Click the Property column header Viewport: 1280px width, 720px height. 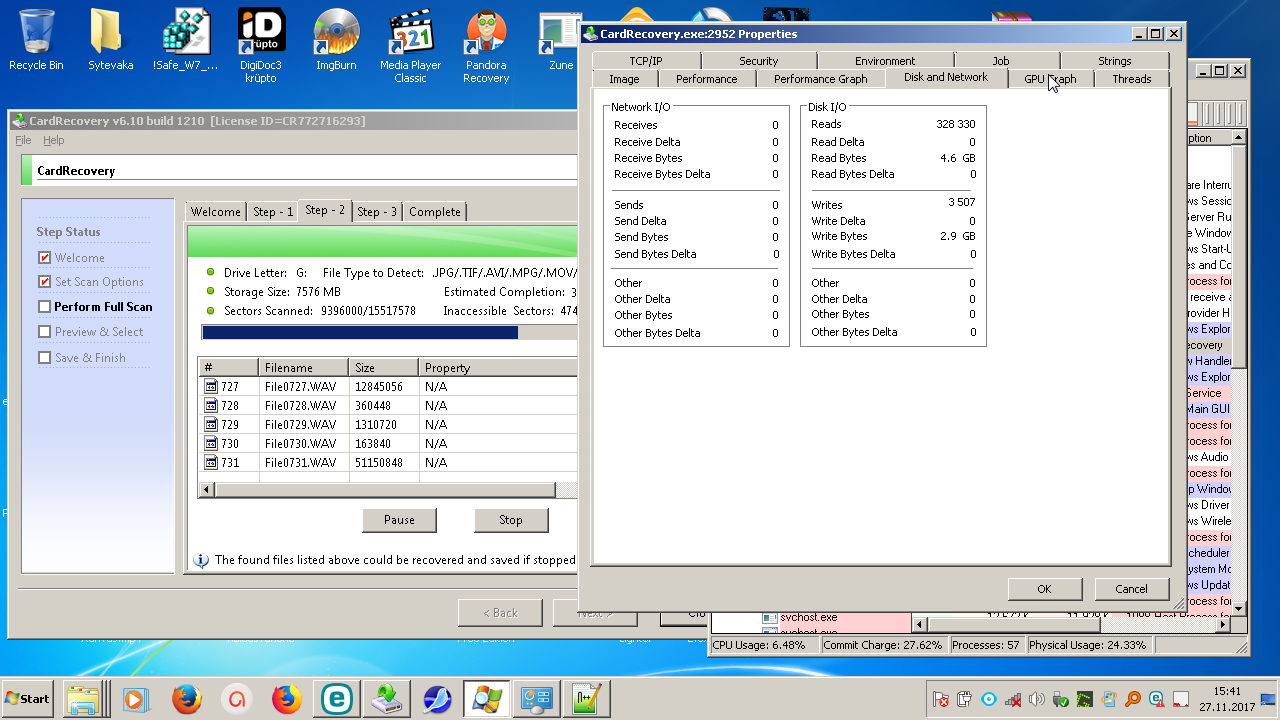click(498, 368)
